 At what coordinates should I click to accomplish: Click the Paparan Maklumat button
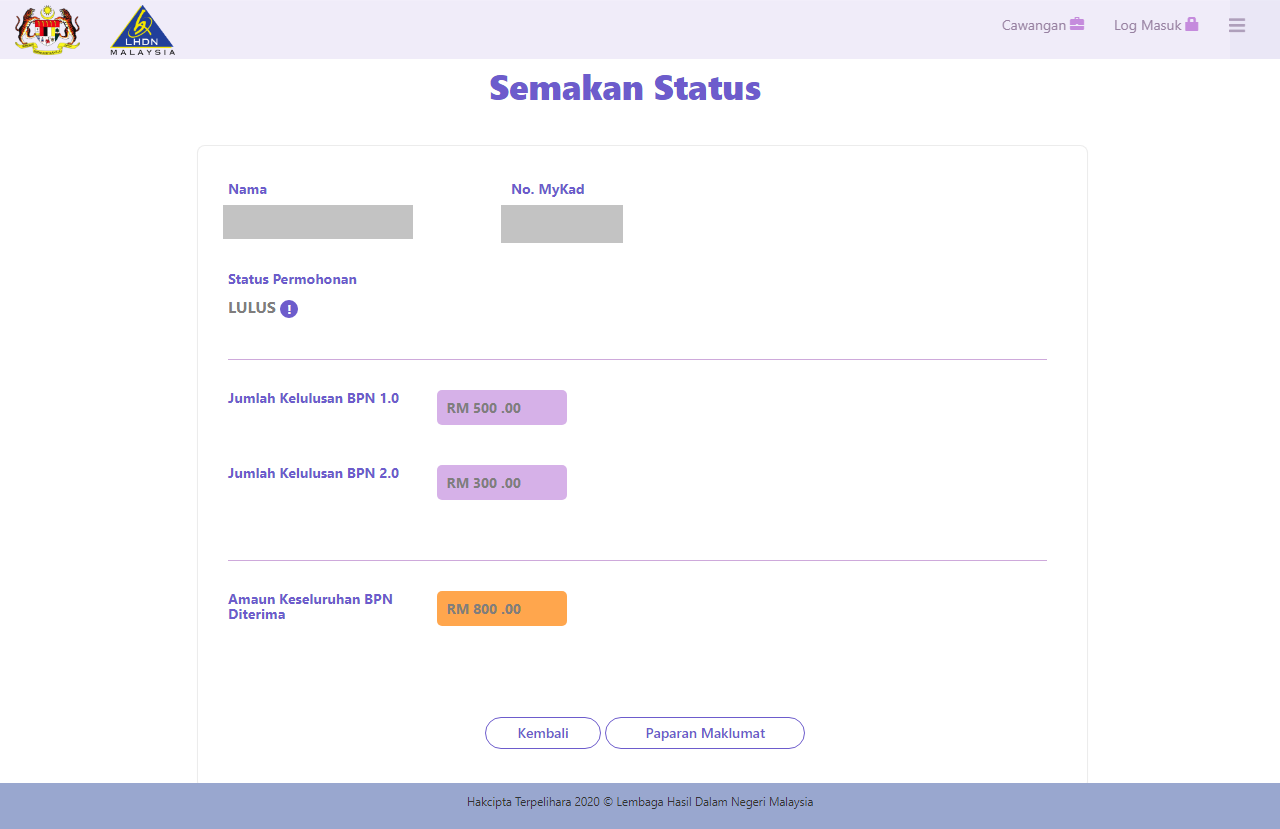[x=705, y=733]
